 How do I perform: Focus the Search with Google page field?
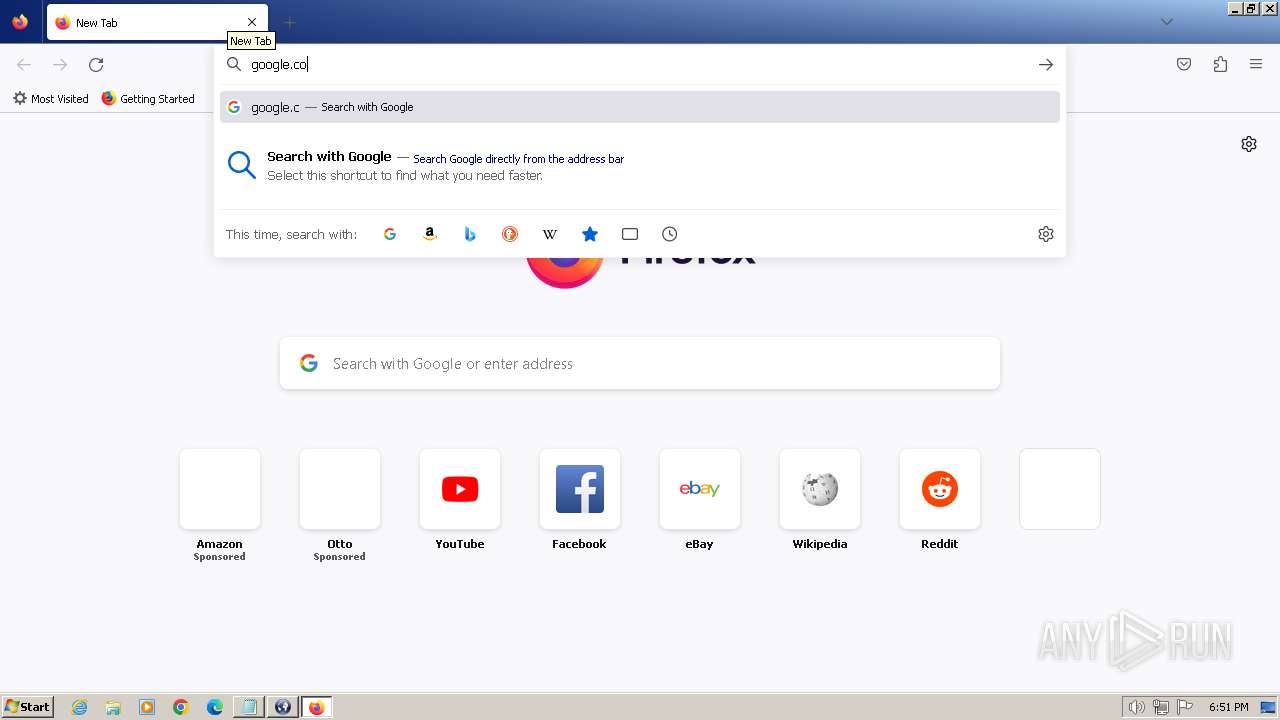(640, 363)
